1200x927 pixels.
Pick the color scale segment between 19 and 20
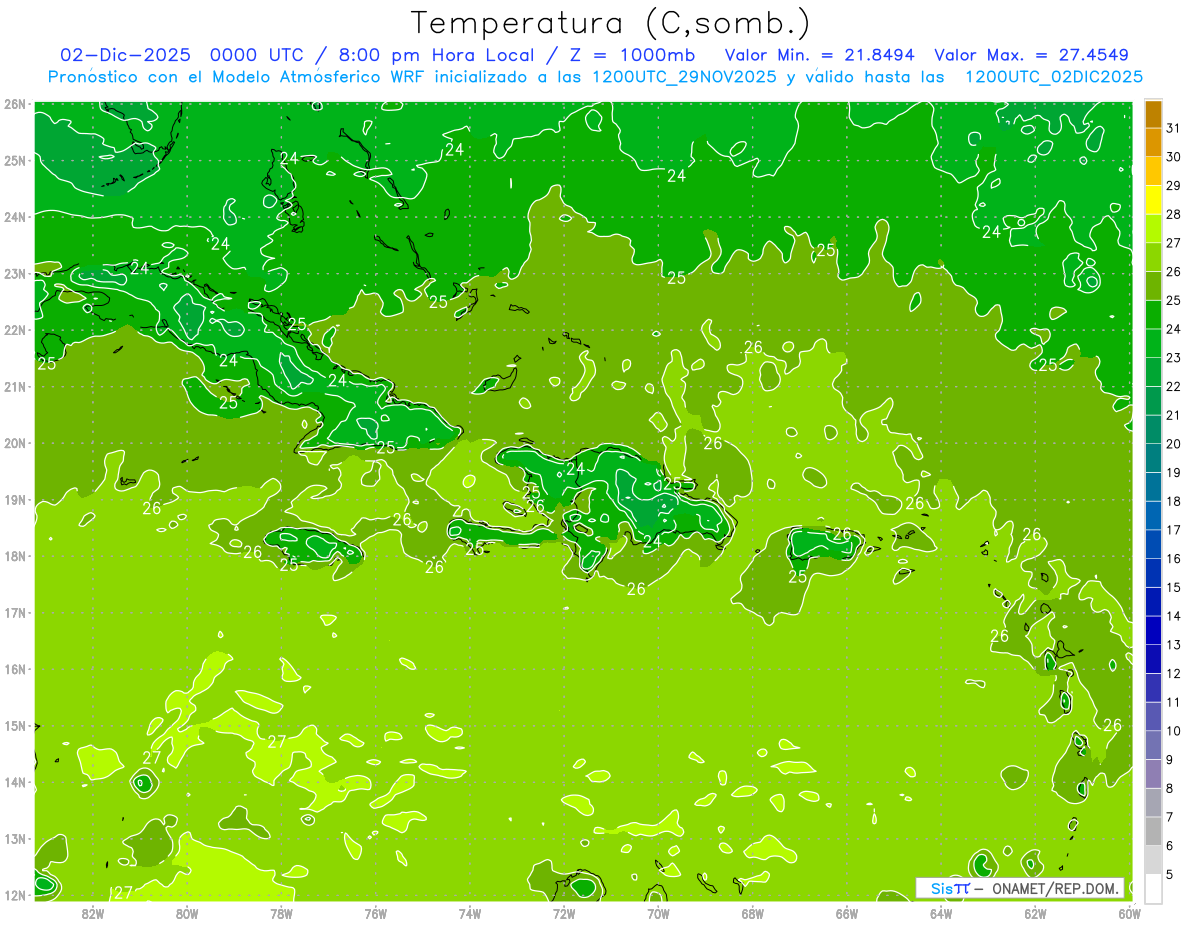1153,458
